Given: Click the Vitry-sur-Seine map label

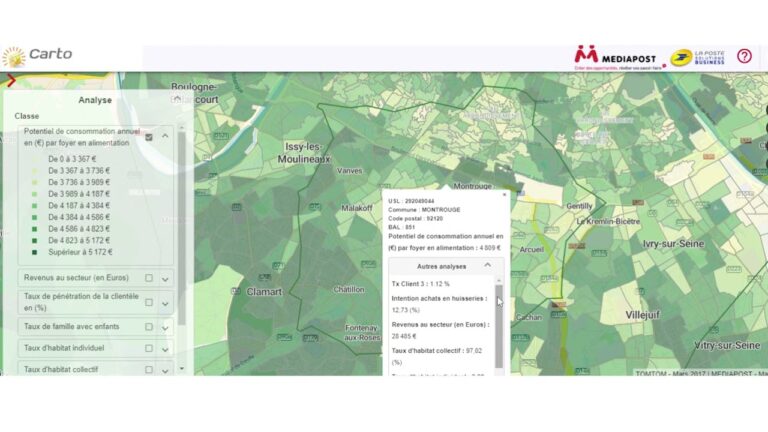Looking at the screenshot, I should point(727,345).
